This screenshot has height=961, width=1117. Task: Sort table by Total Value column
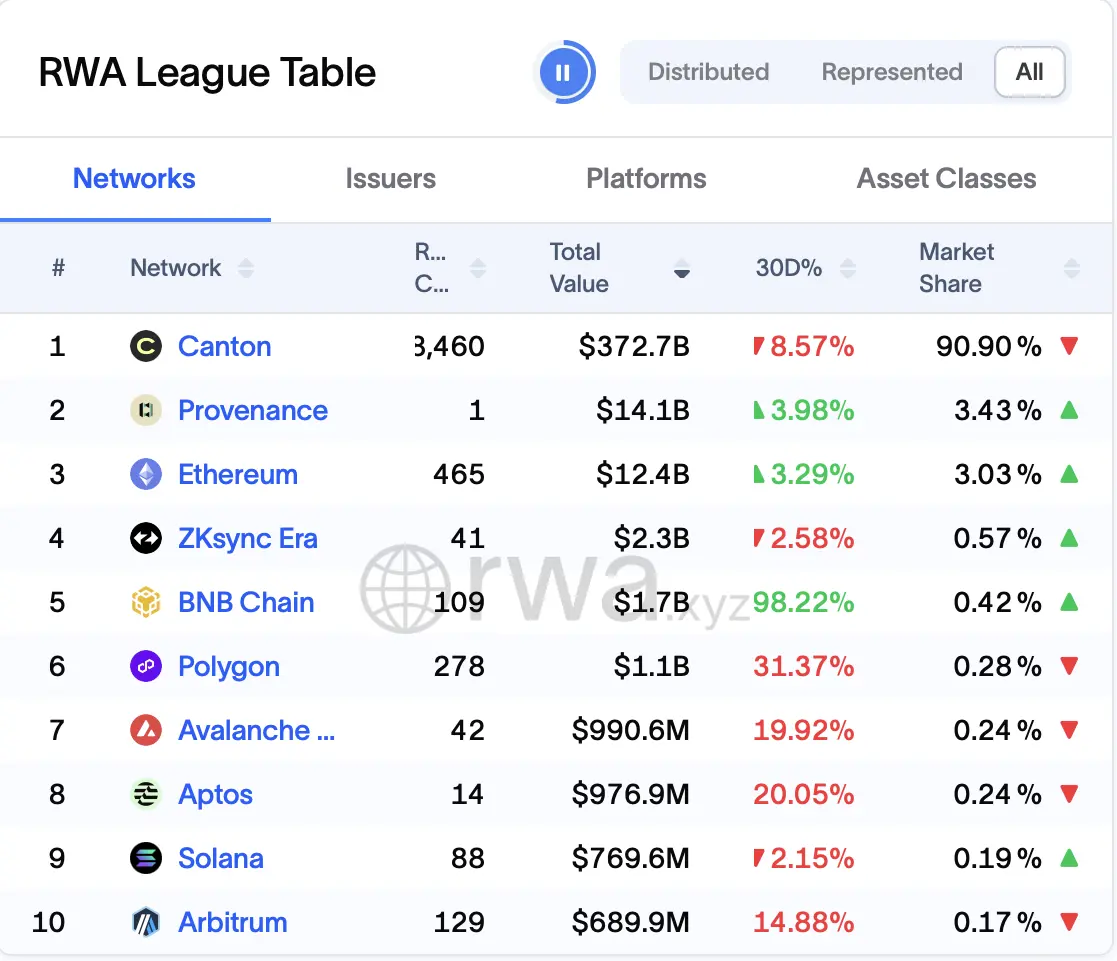[682, 269]
